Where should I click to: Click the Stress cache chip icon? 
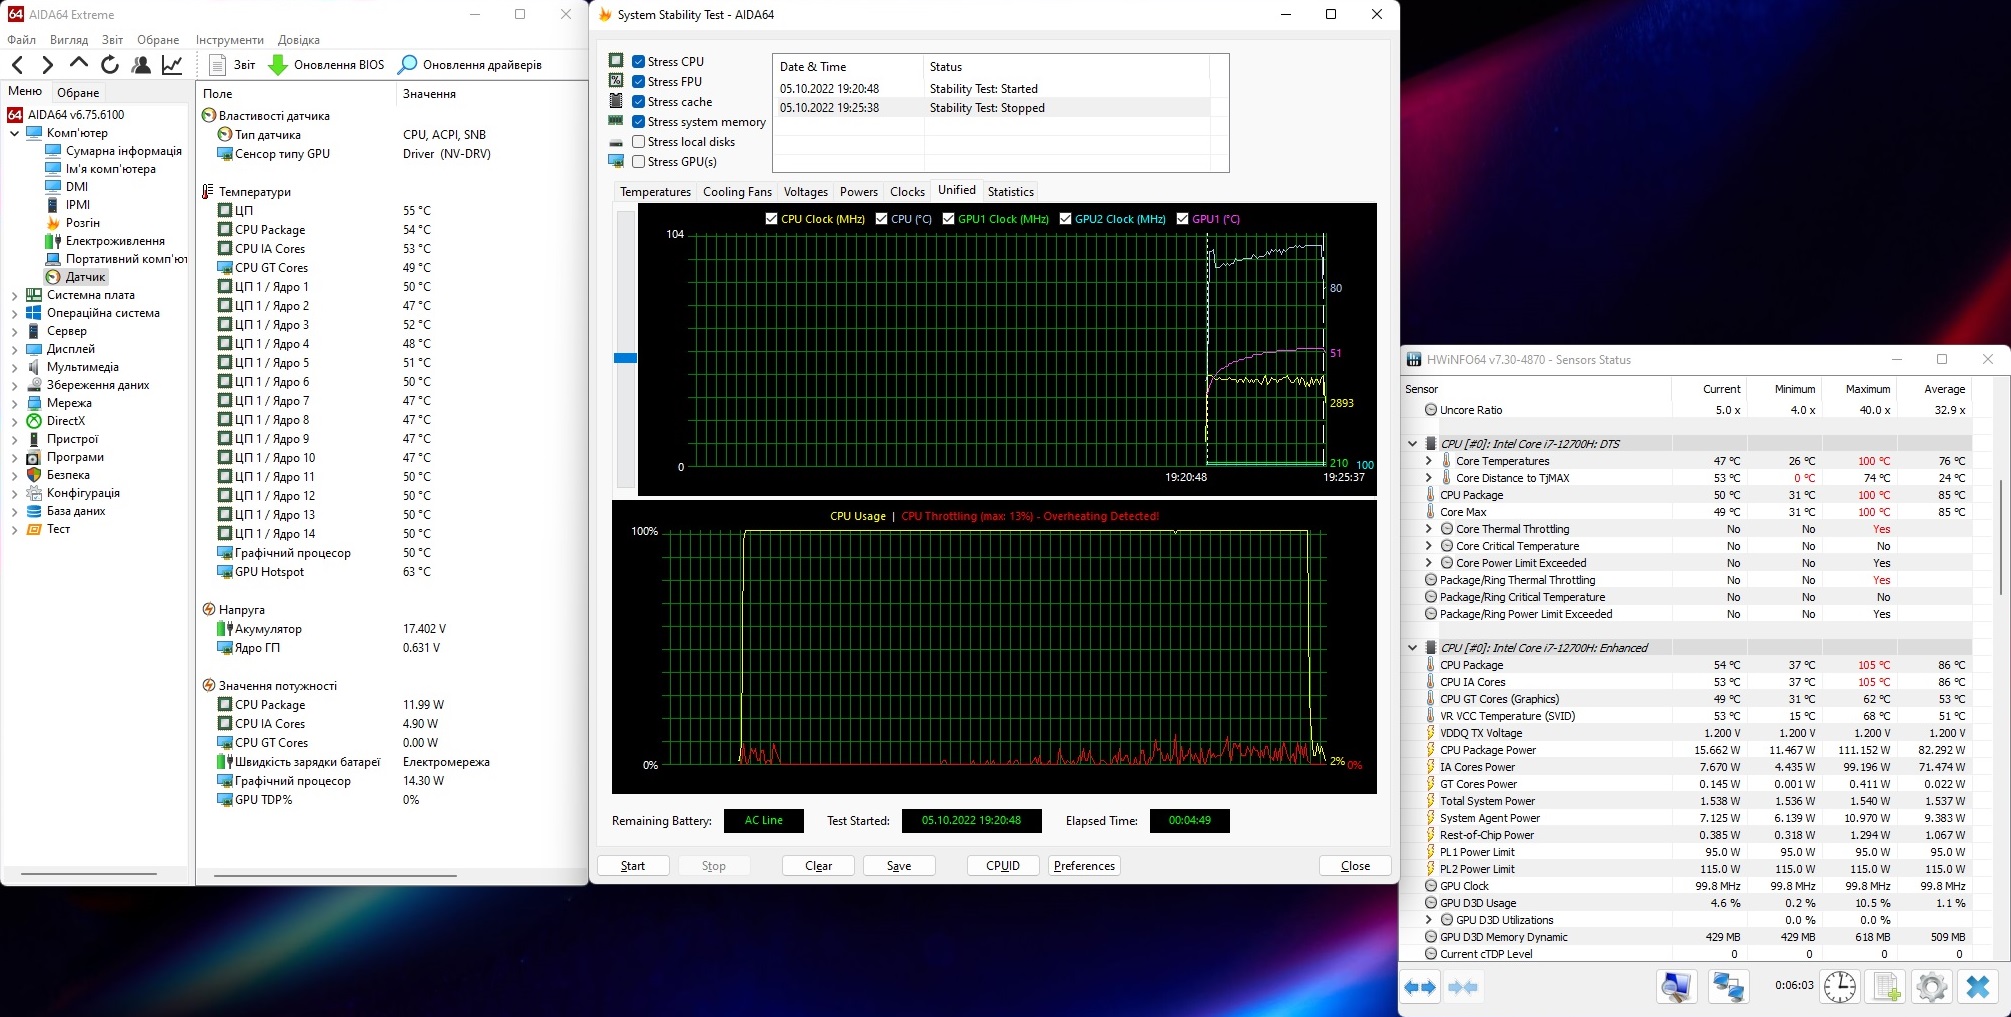tap(616, 101)
